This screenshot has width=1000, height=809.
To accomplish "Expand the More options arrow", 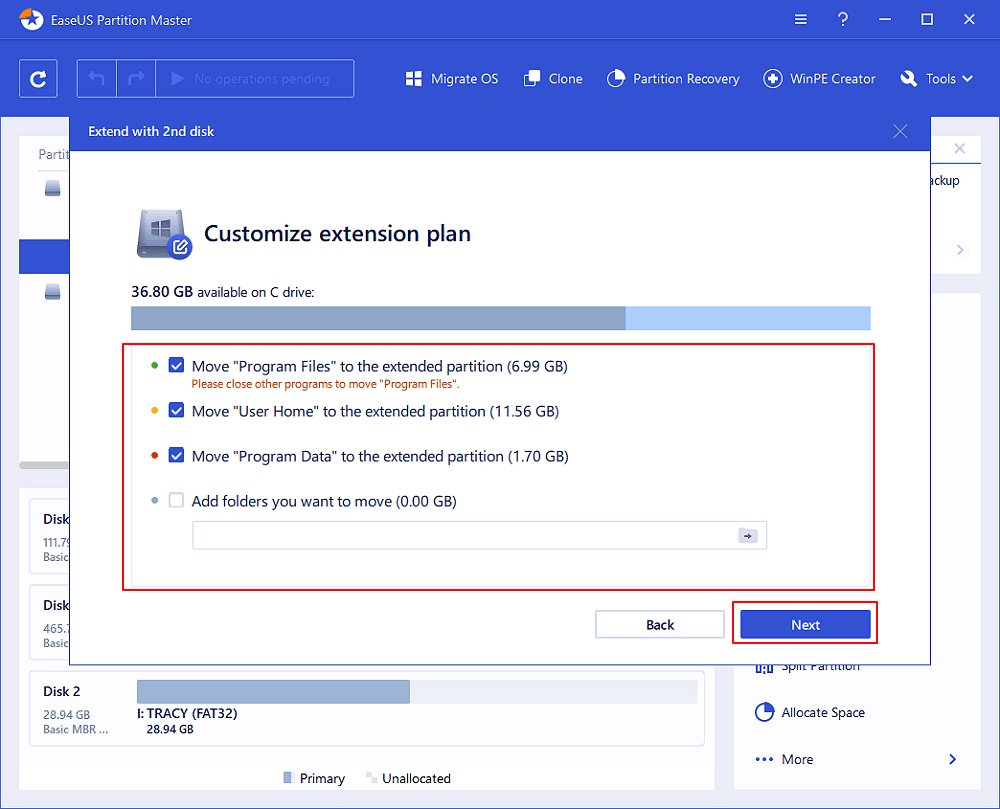I will point(952,759).
